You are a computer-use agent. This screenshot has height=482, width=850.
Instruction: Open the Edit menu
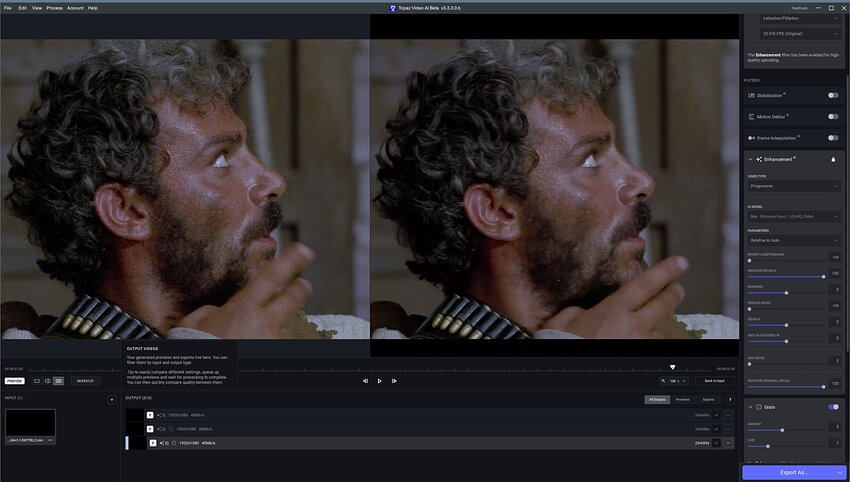(x=22, y=8)
